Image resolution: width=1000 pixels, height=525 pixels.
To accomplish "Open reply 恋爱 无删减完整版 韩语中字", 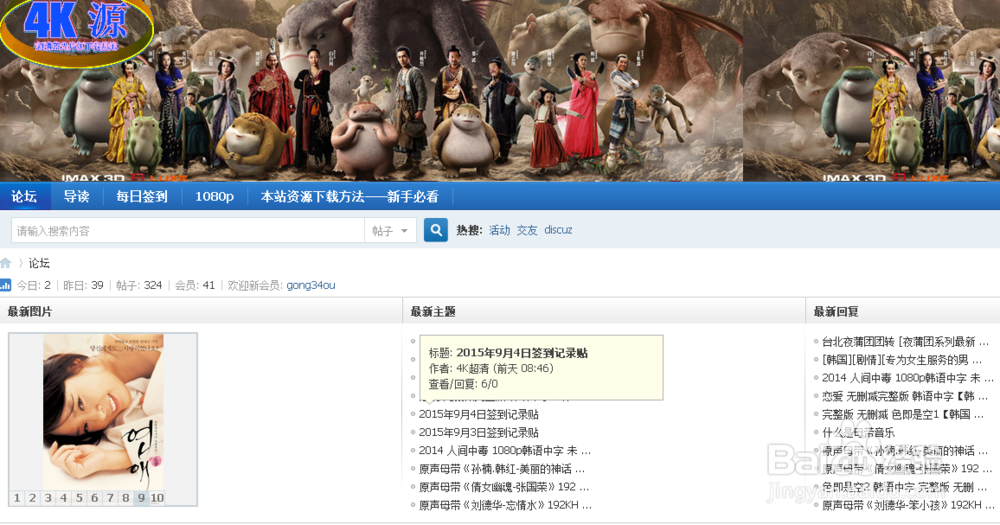I will click(x=904, y=396).
